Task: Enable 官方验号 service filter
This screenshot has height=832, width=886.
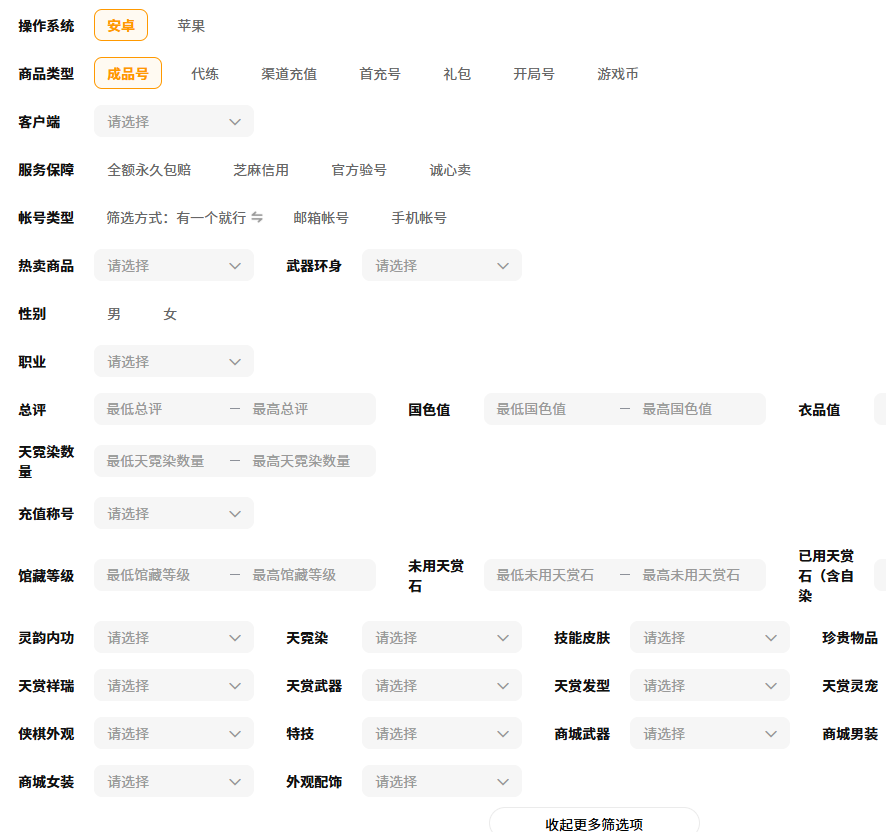Action: point(359,170)
